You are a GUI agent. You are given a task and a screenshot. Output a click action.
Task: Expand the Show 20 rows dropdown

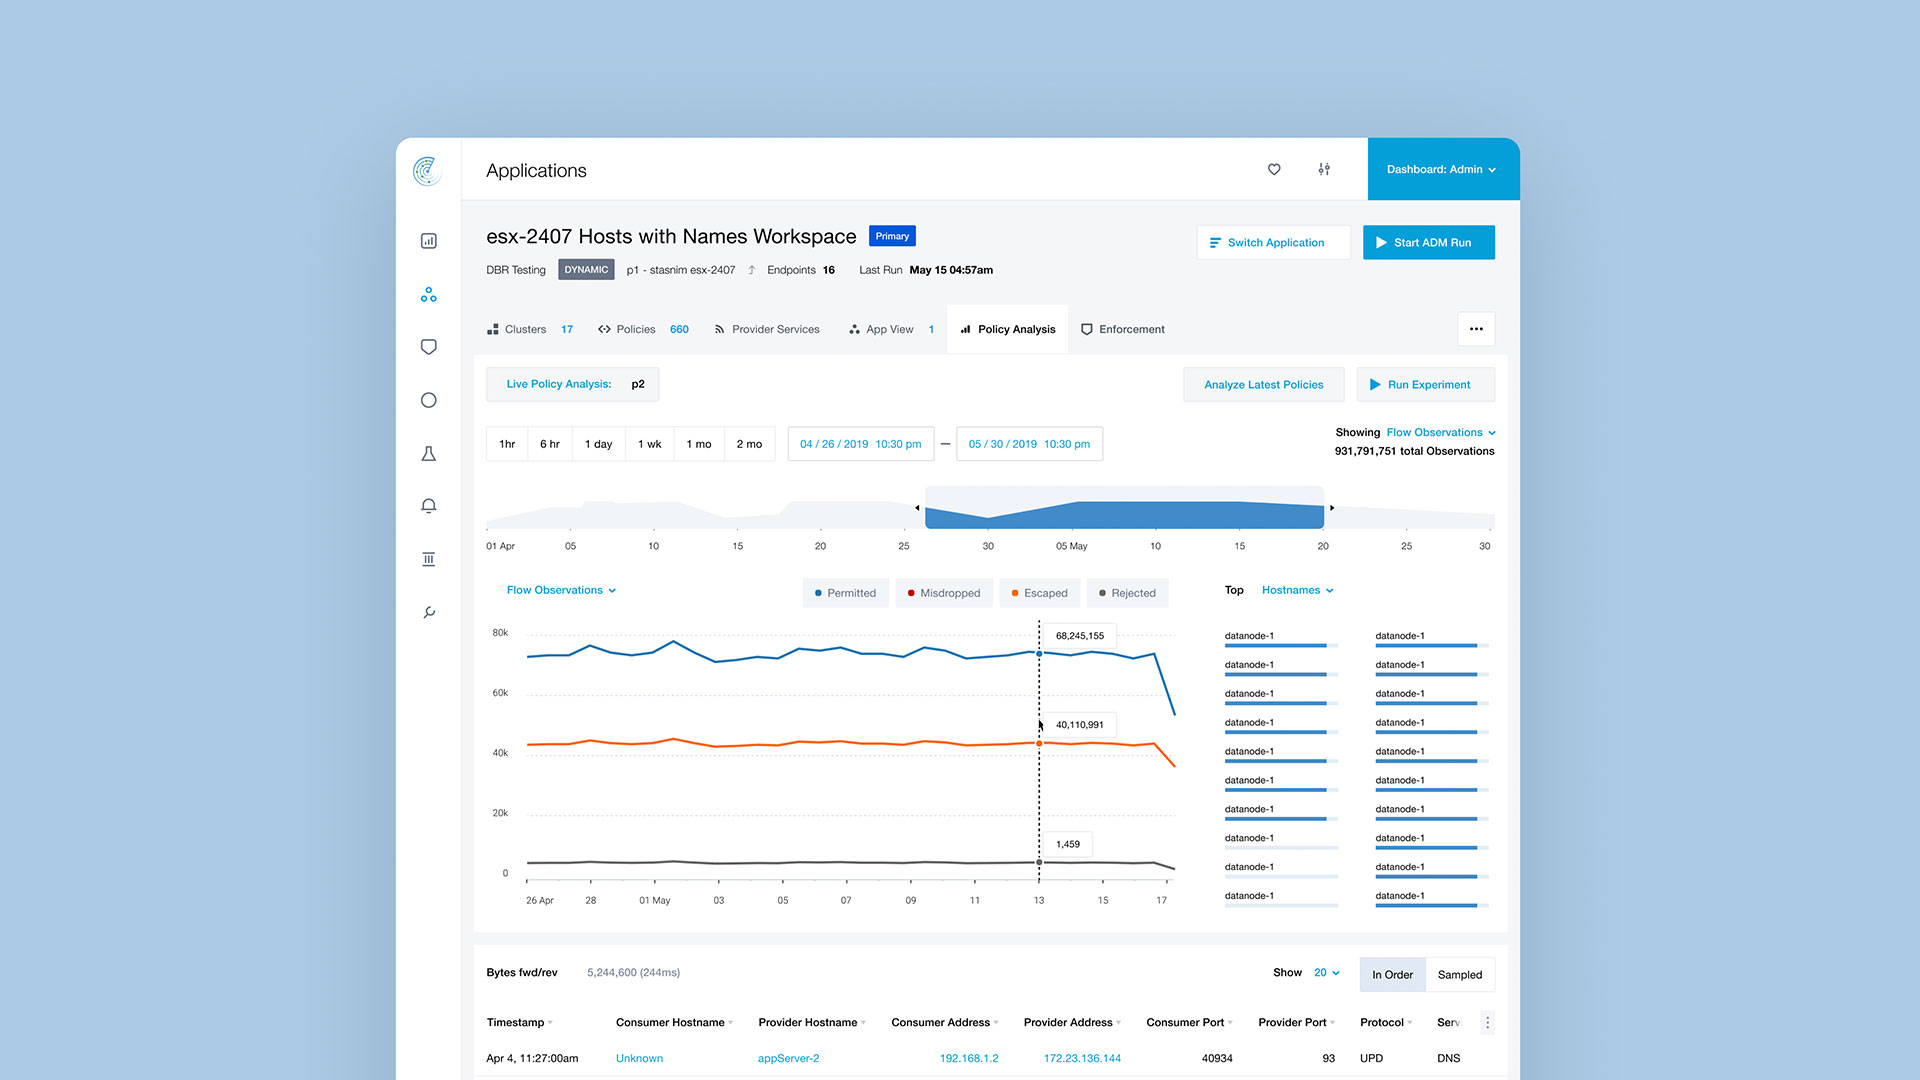pos(1326,973)
